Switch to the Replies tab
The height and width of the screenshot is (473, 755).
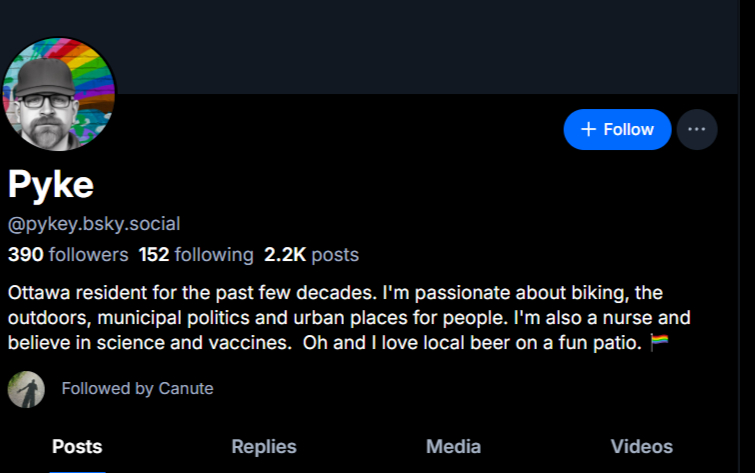click(264, 447)
